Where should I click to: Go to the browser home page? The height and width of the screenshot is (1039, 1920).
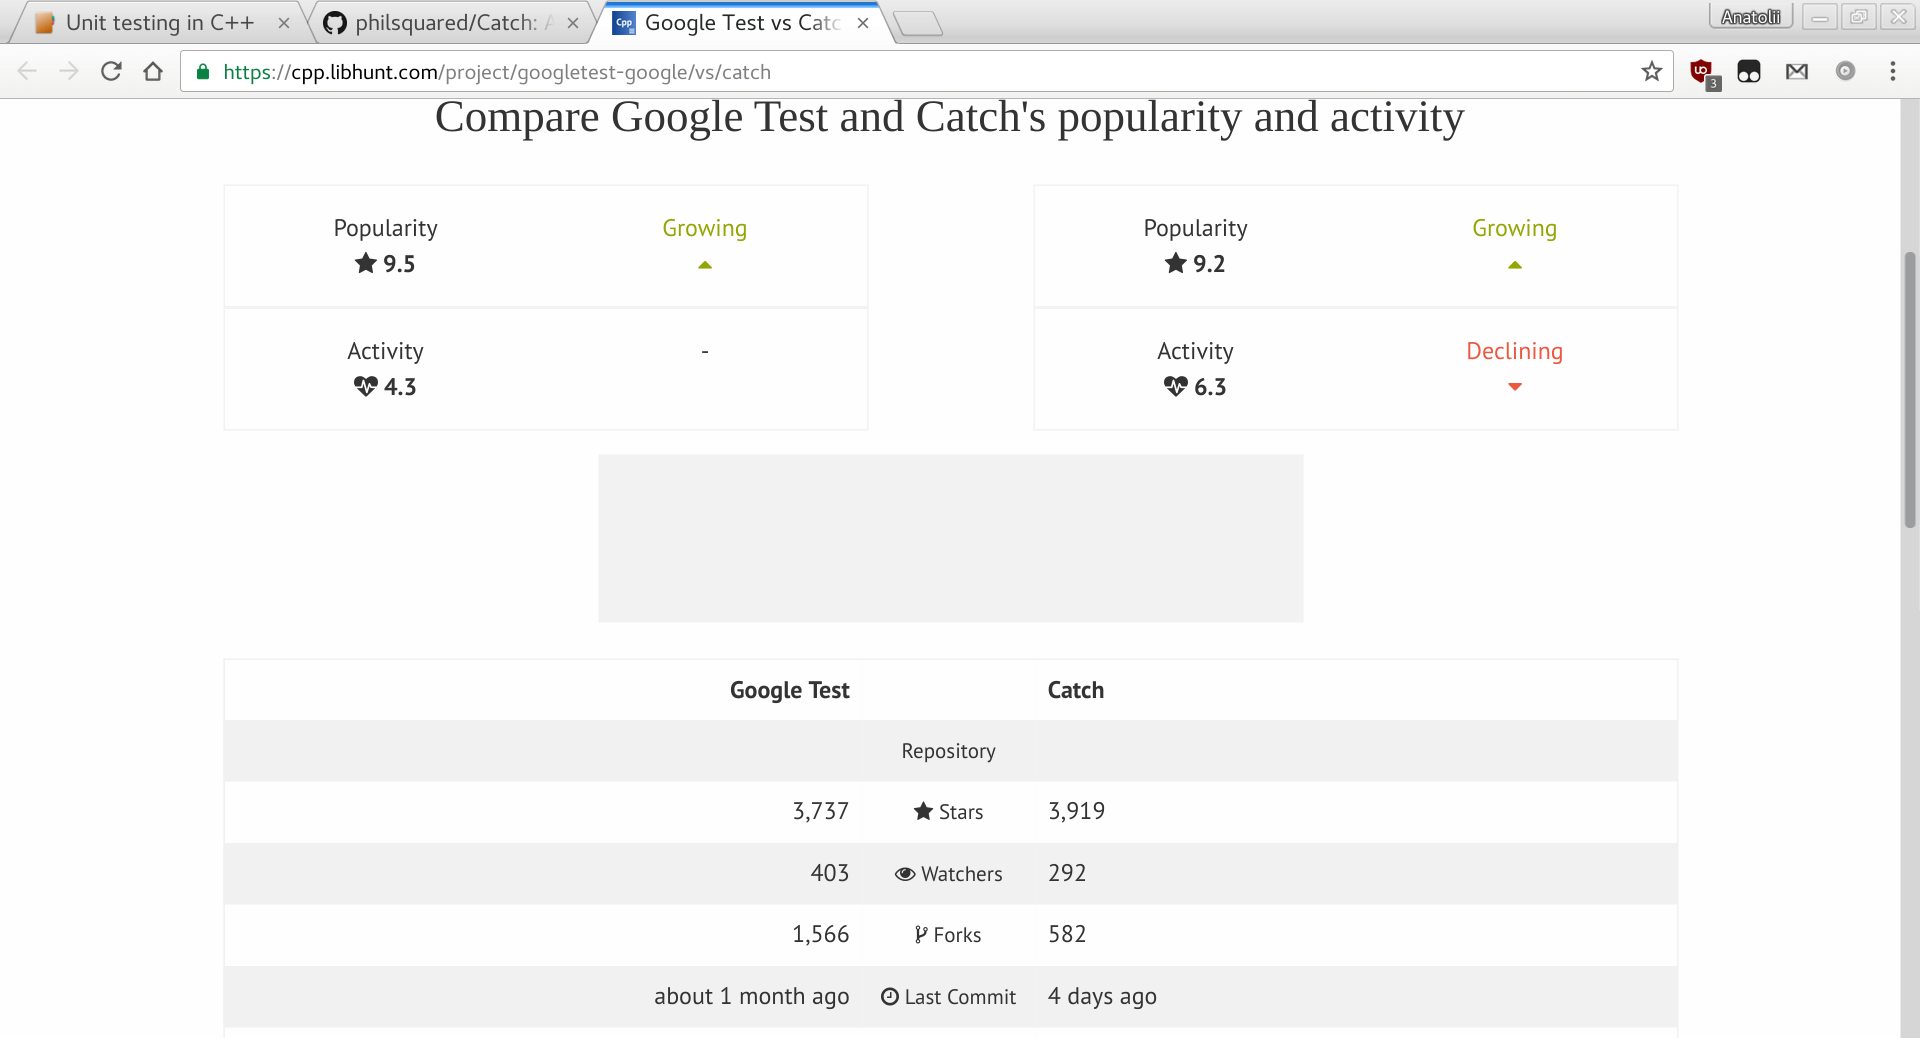[153, 71]
